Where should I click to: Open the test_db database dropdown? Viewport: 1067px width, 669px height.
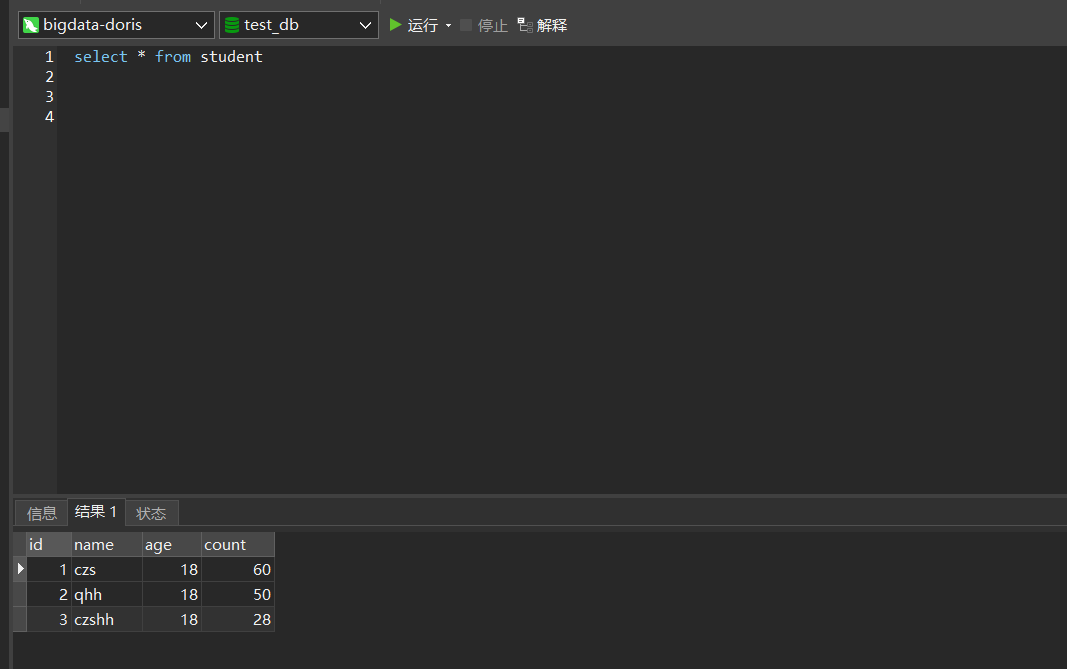click(x=365, y=25)
